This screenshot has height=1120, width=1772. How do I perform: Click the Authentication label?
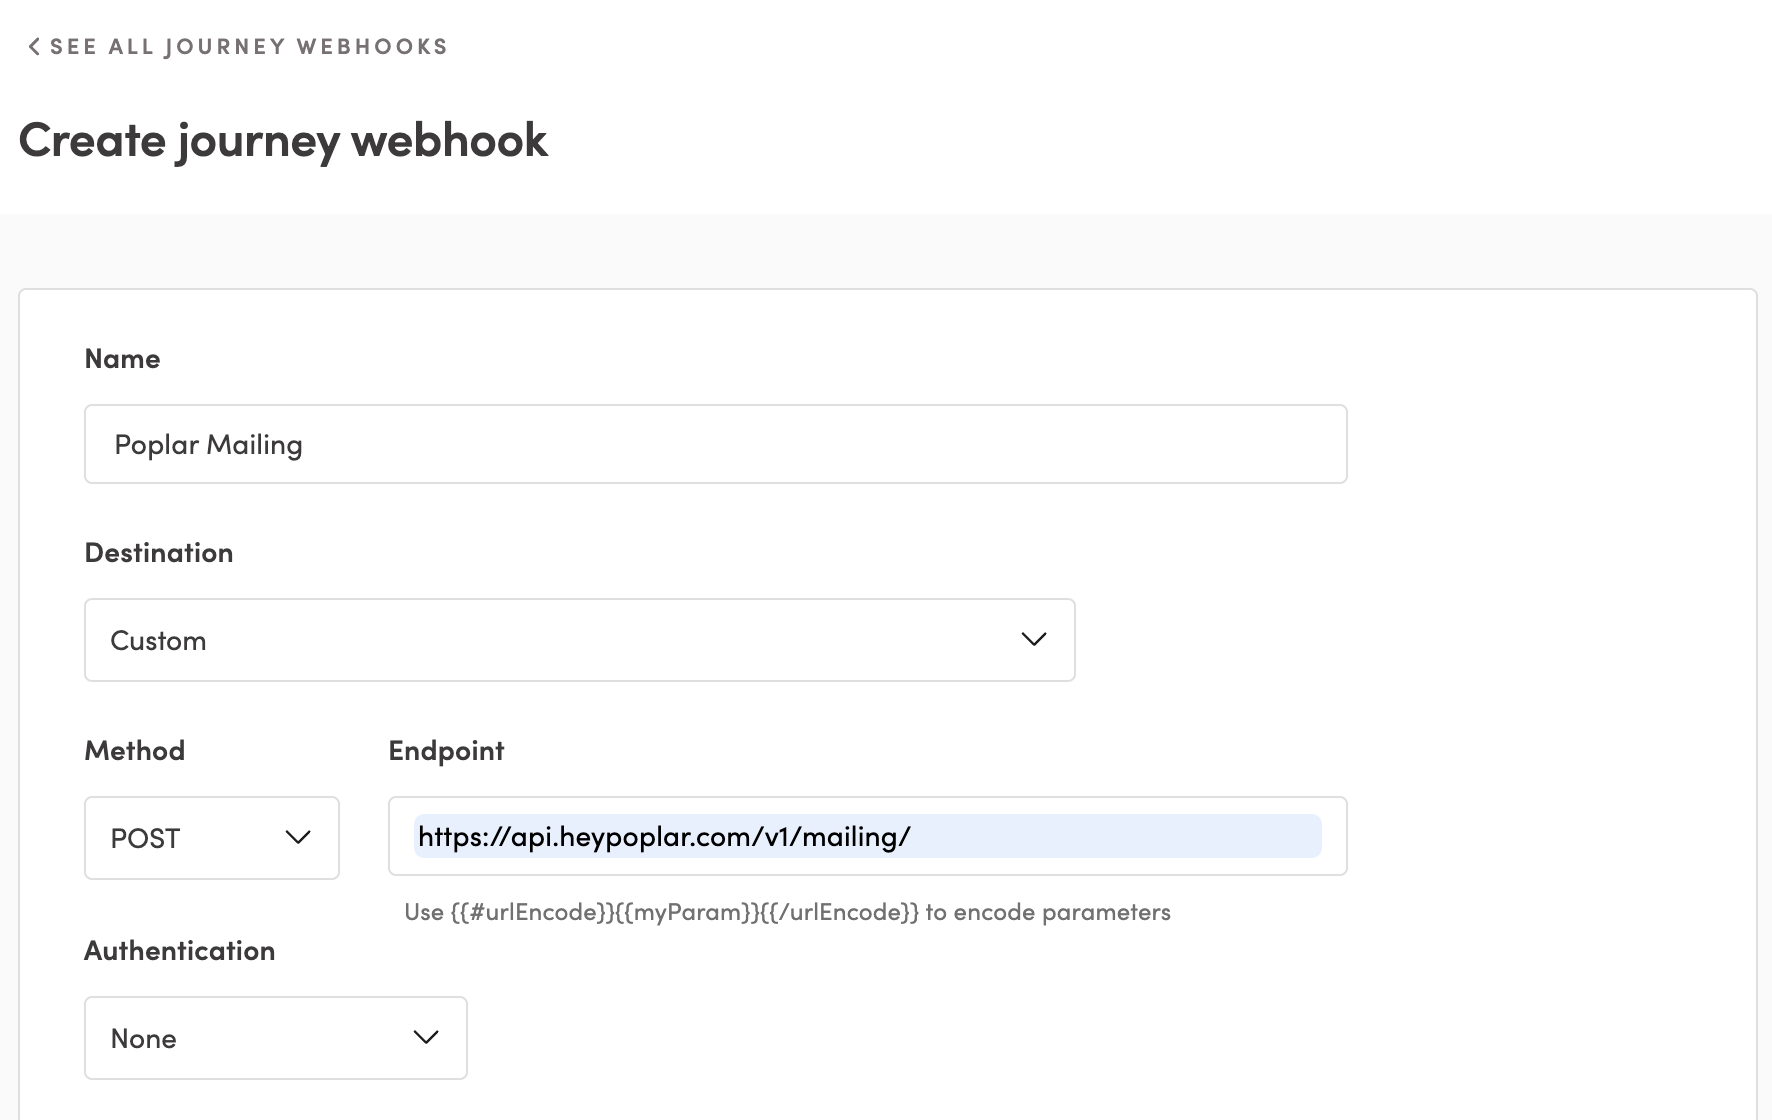coord(180,951)
